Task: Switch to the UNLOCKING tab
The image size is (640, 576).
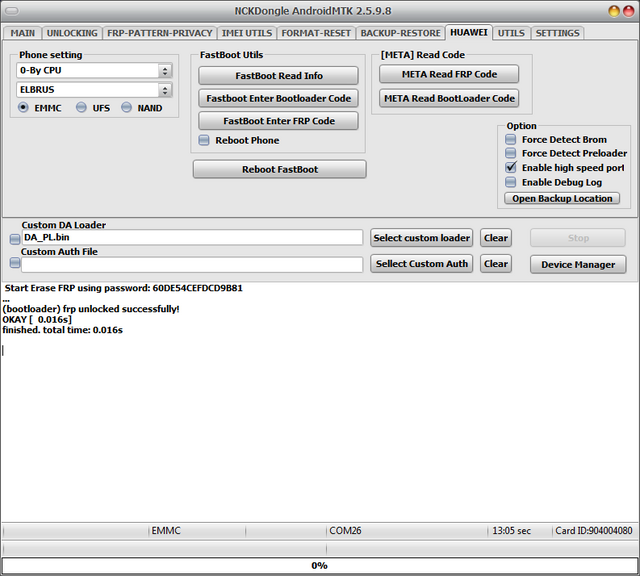Action: coord(72,33)
